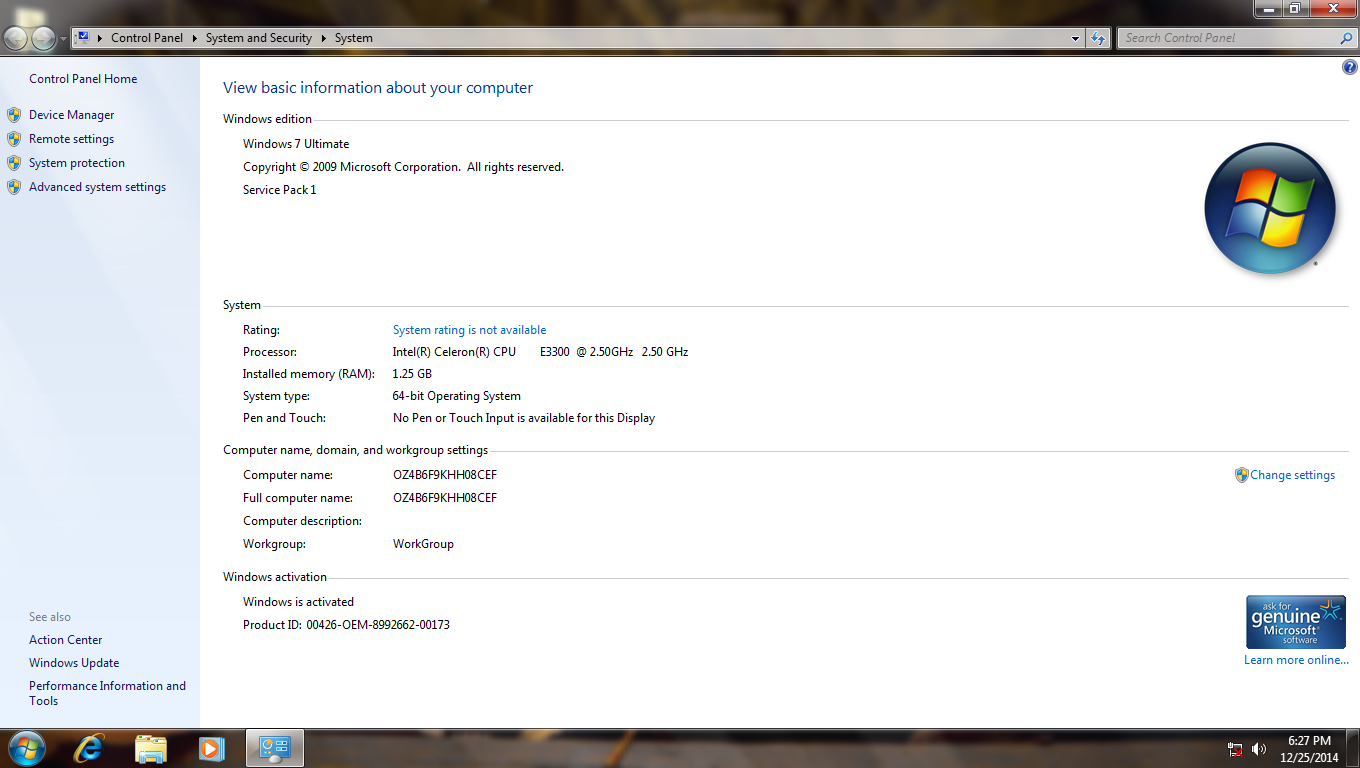Click the Forward navigation arrow
Viewport: 1360px width, 768px height.
coord(43,38)
